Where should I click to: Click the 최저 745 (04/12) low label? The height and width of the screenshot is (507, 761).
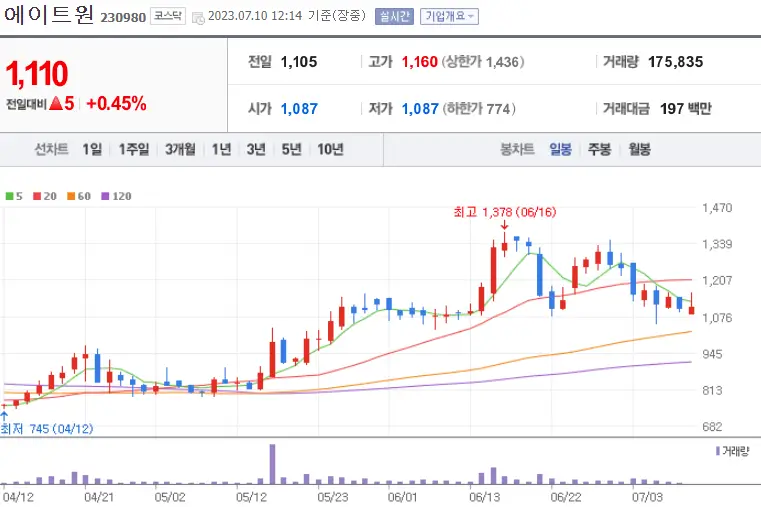(47, 429)
